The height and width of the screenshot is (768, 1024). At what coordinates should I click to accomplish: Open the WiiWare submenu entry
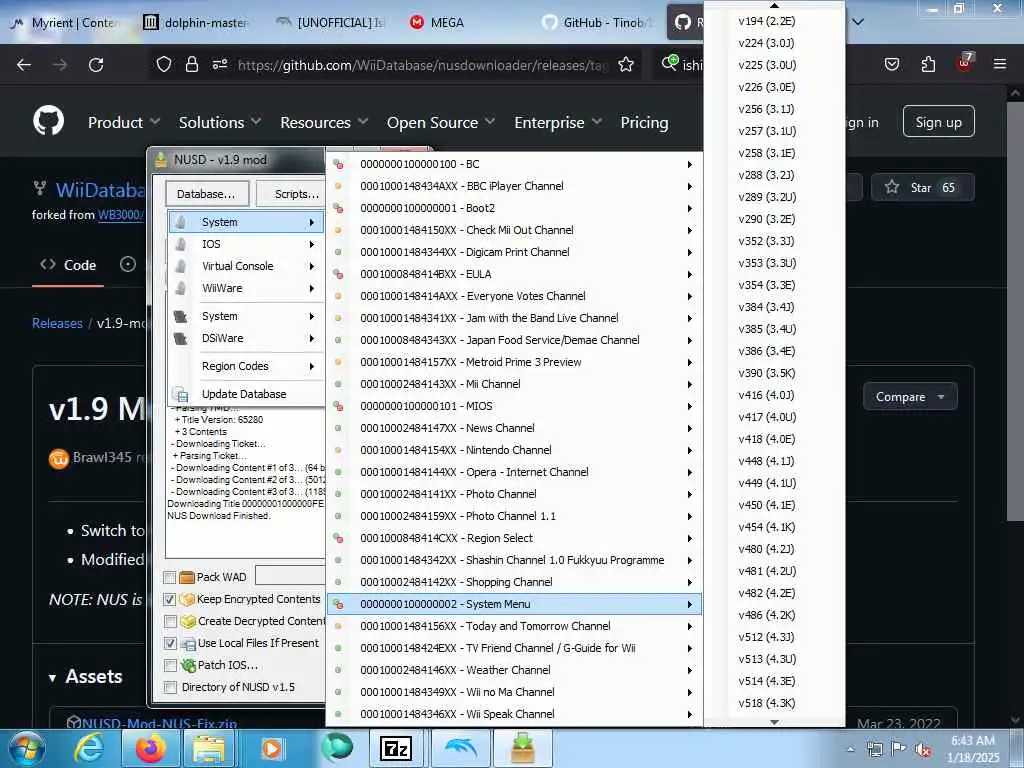246,288
